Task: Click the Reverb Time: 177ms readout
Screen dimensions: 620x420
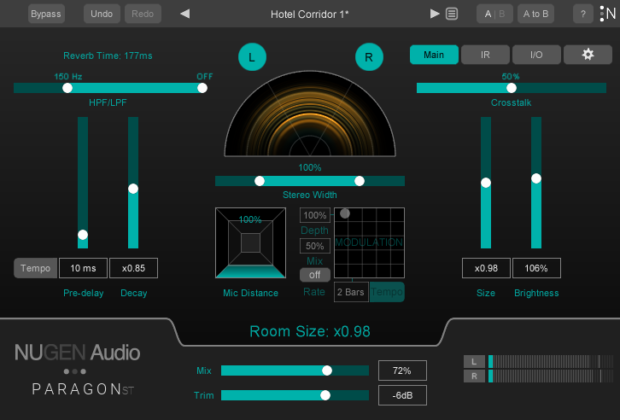Action: (108, 56)
